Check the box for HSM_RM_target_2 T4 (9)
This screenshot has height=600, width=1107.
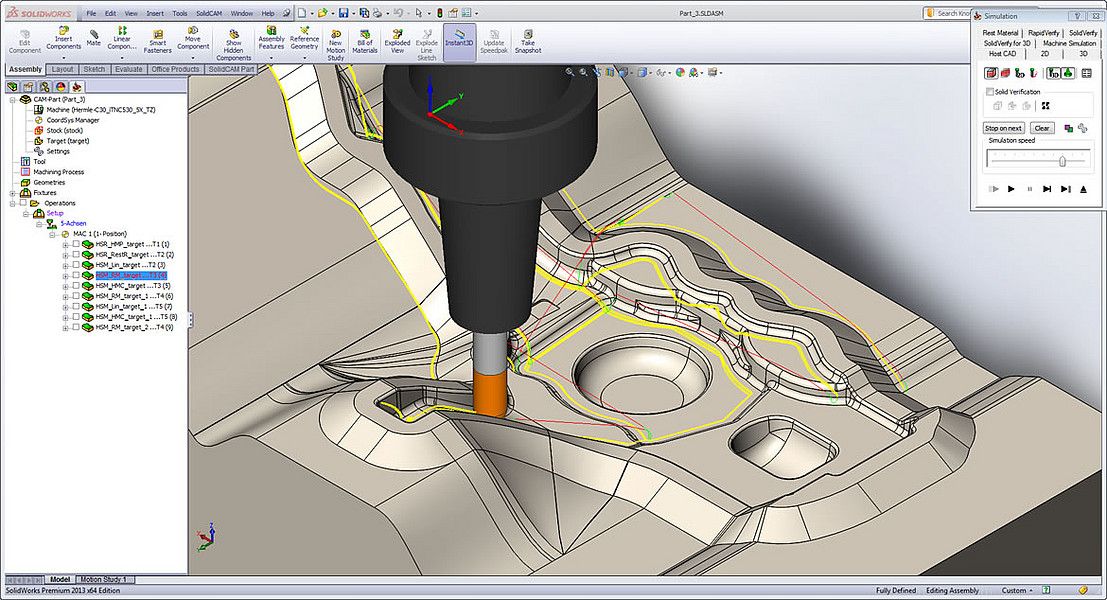(76, 328)
